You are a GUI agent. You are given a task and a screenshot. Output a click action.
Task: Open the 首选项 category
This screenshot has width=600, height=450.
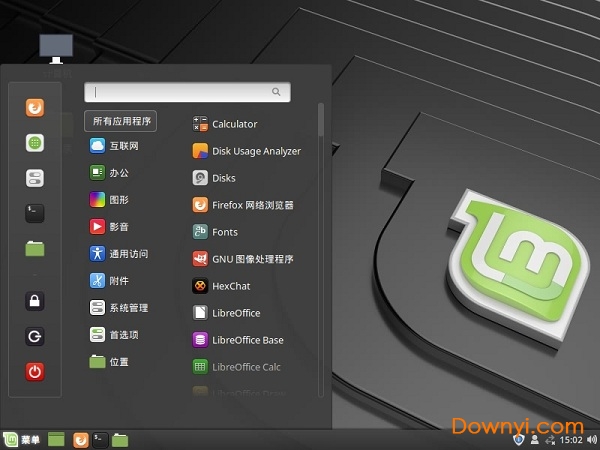click(x=115, y=334)
